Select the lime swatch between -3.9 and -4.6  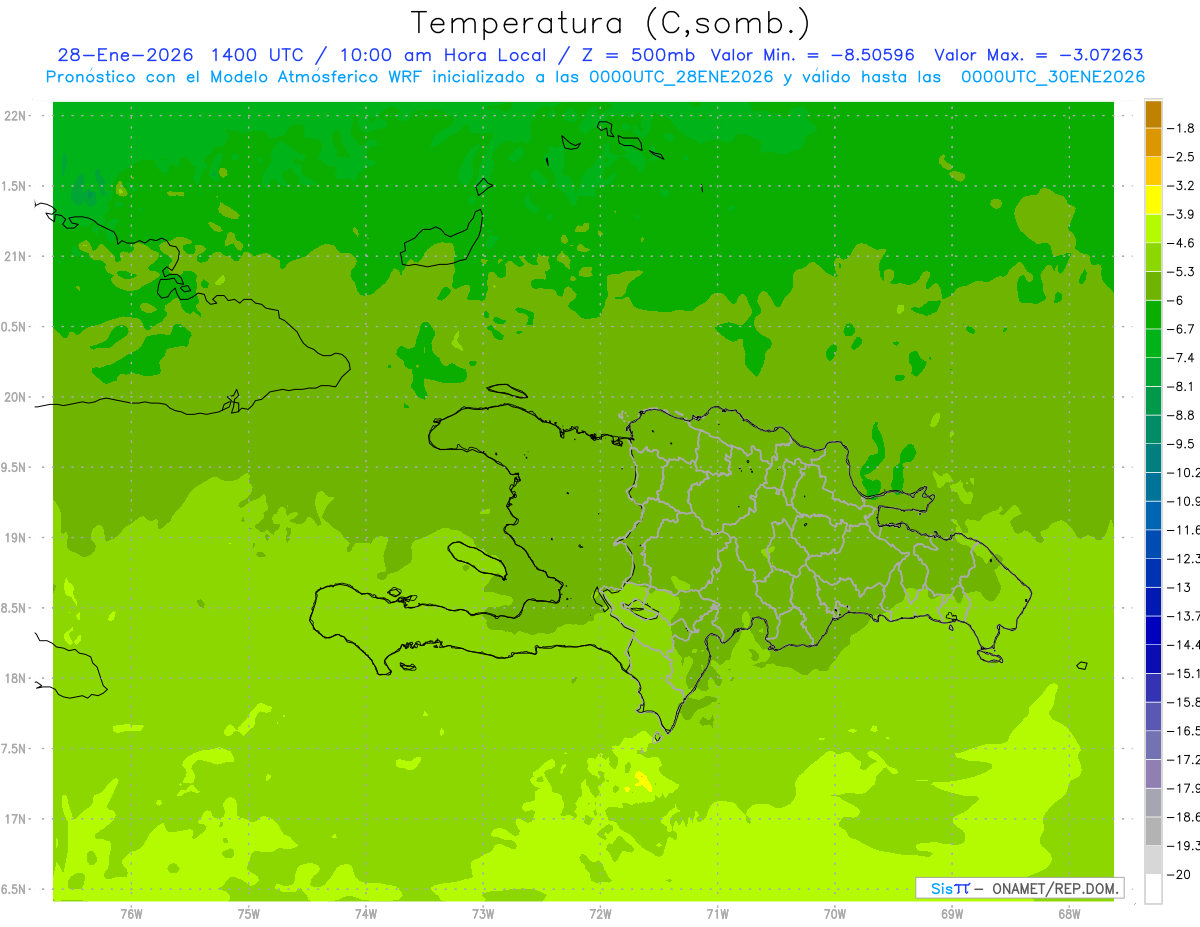pyautogui.click(x=1153, y=228)
